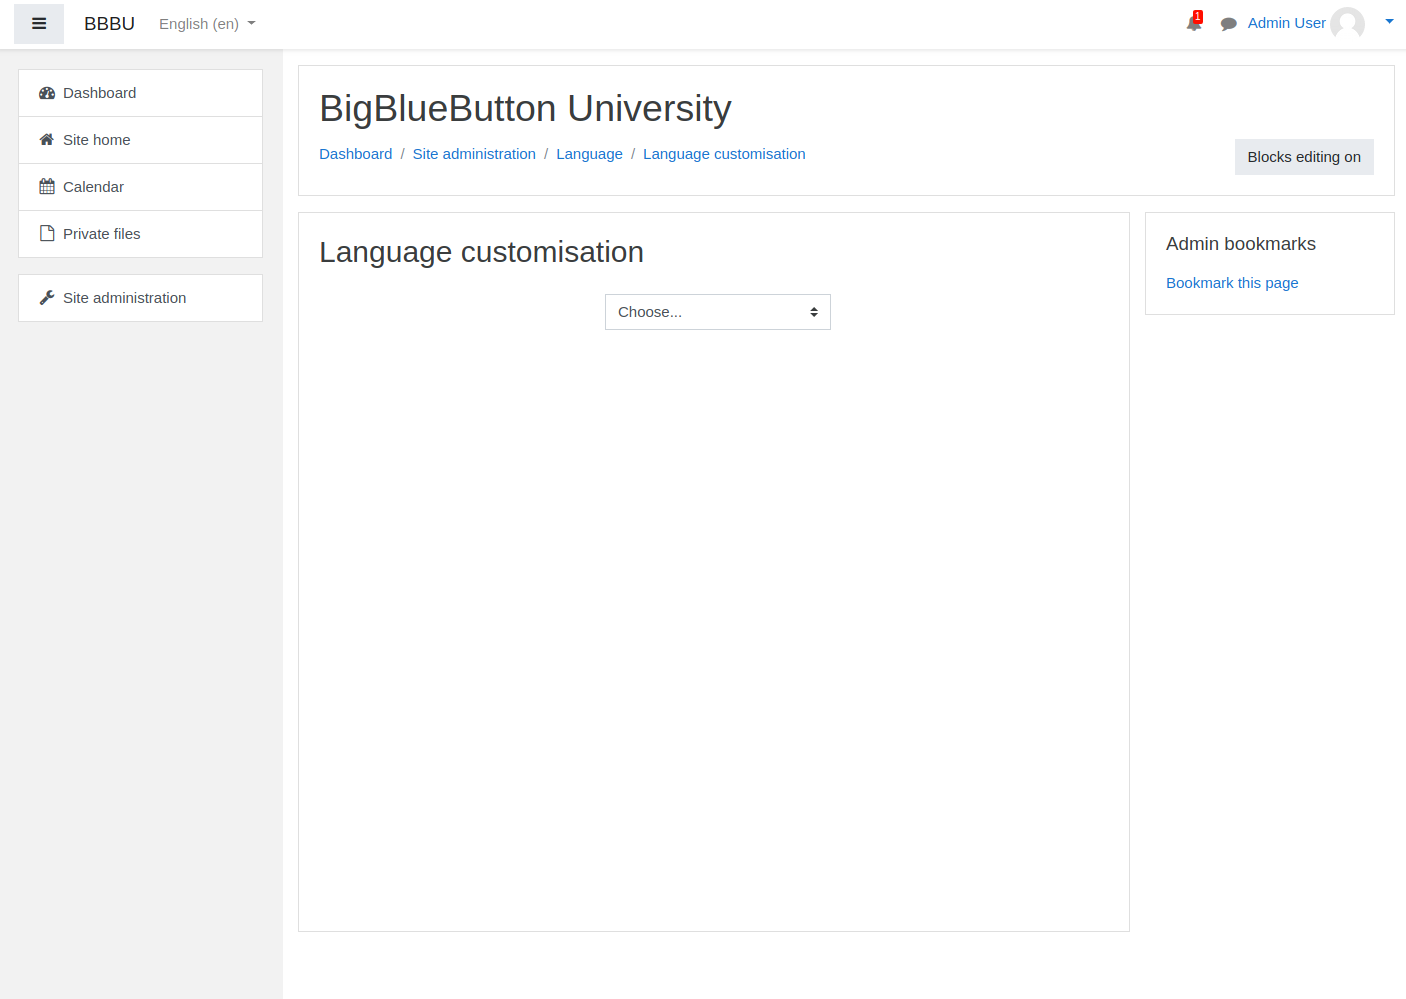Select the Private files document icon

pyautogui.click(x=45, y=233)
